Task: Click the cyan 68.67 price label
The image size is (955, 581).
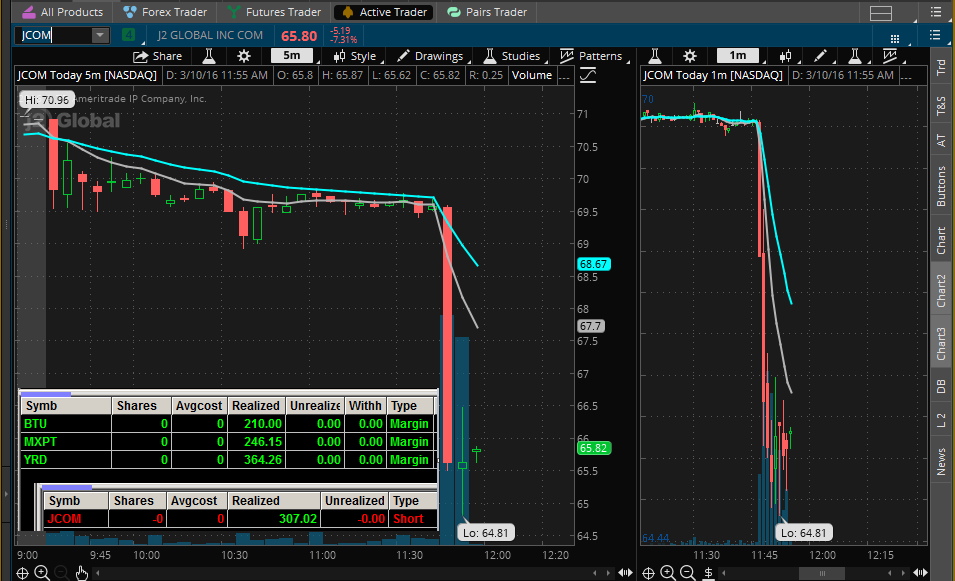Action: 593,264
